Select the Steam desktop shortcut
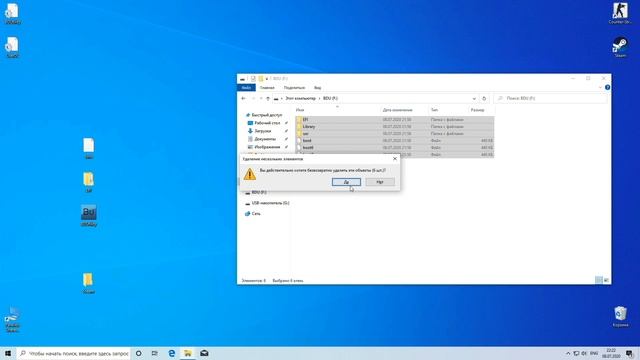640x360 pixels. point(620,47)
